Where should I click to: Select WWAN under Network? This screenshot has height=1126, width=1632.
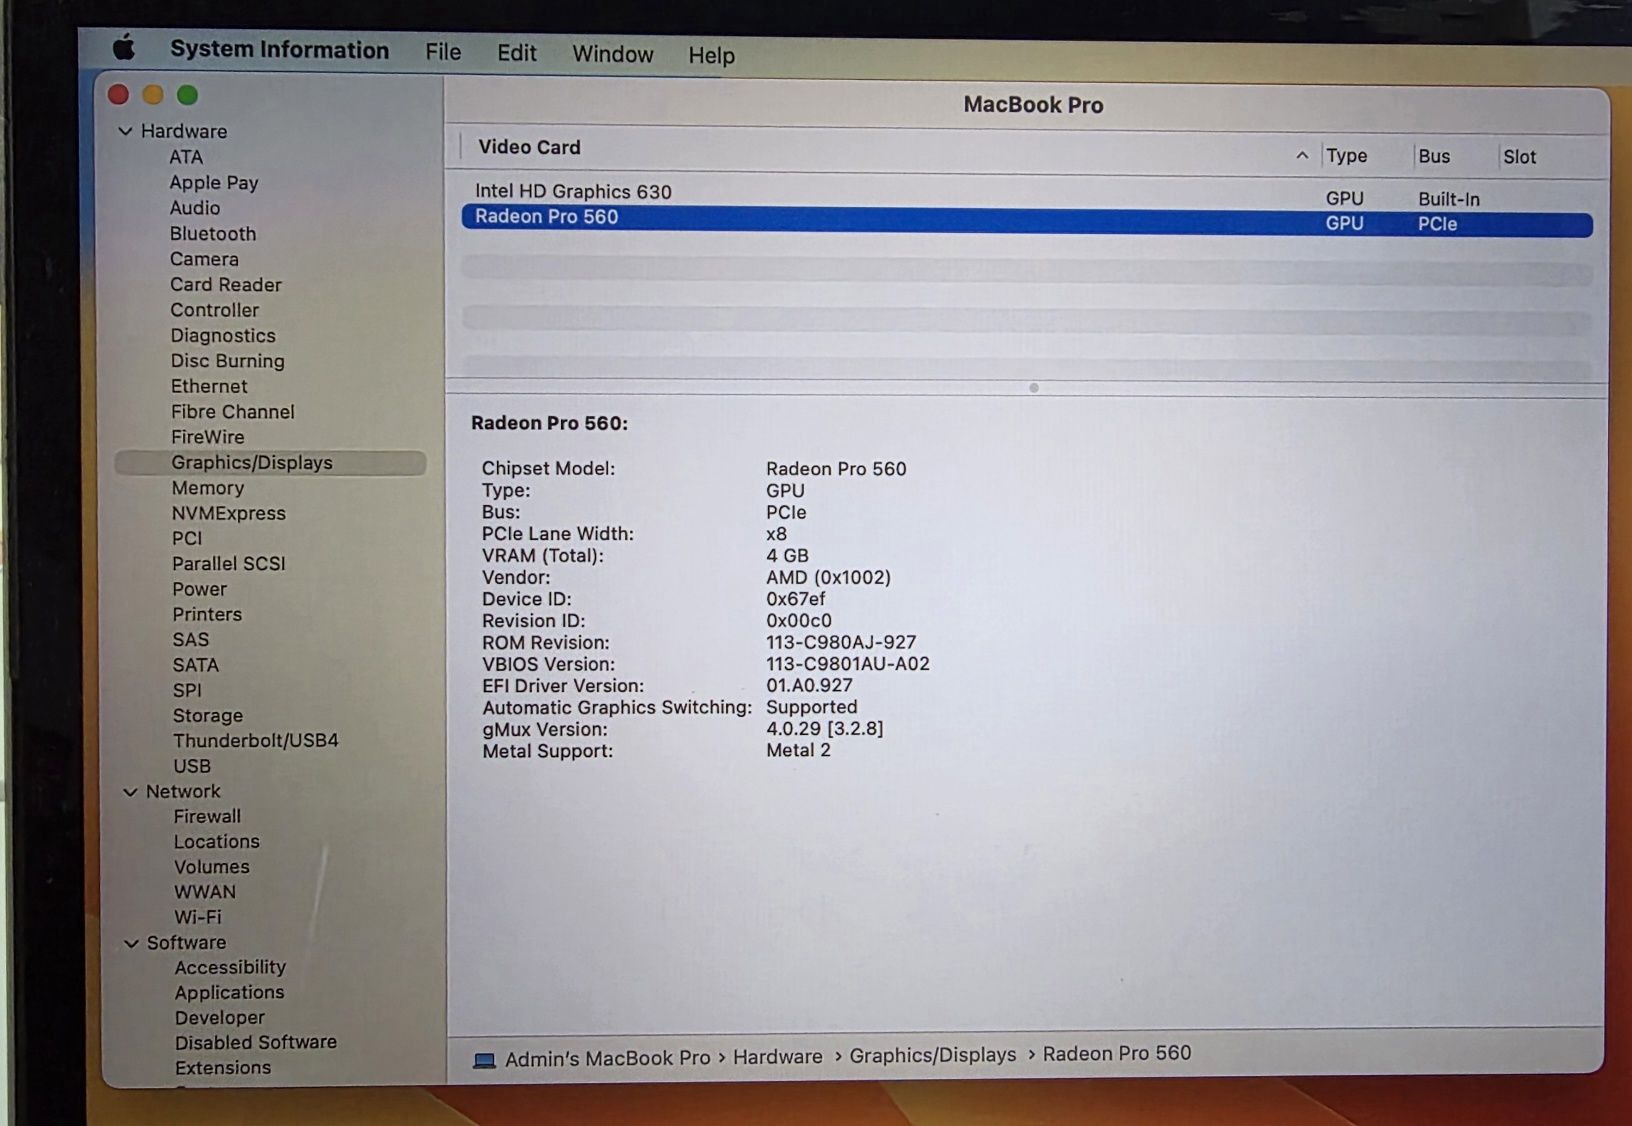205,892
